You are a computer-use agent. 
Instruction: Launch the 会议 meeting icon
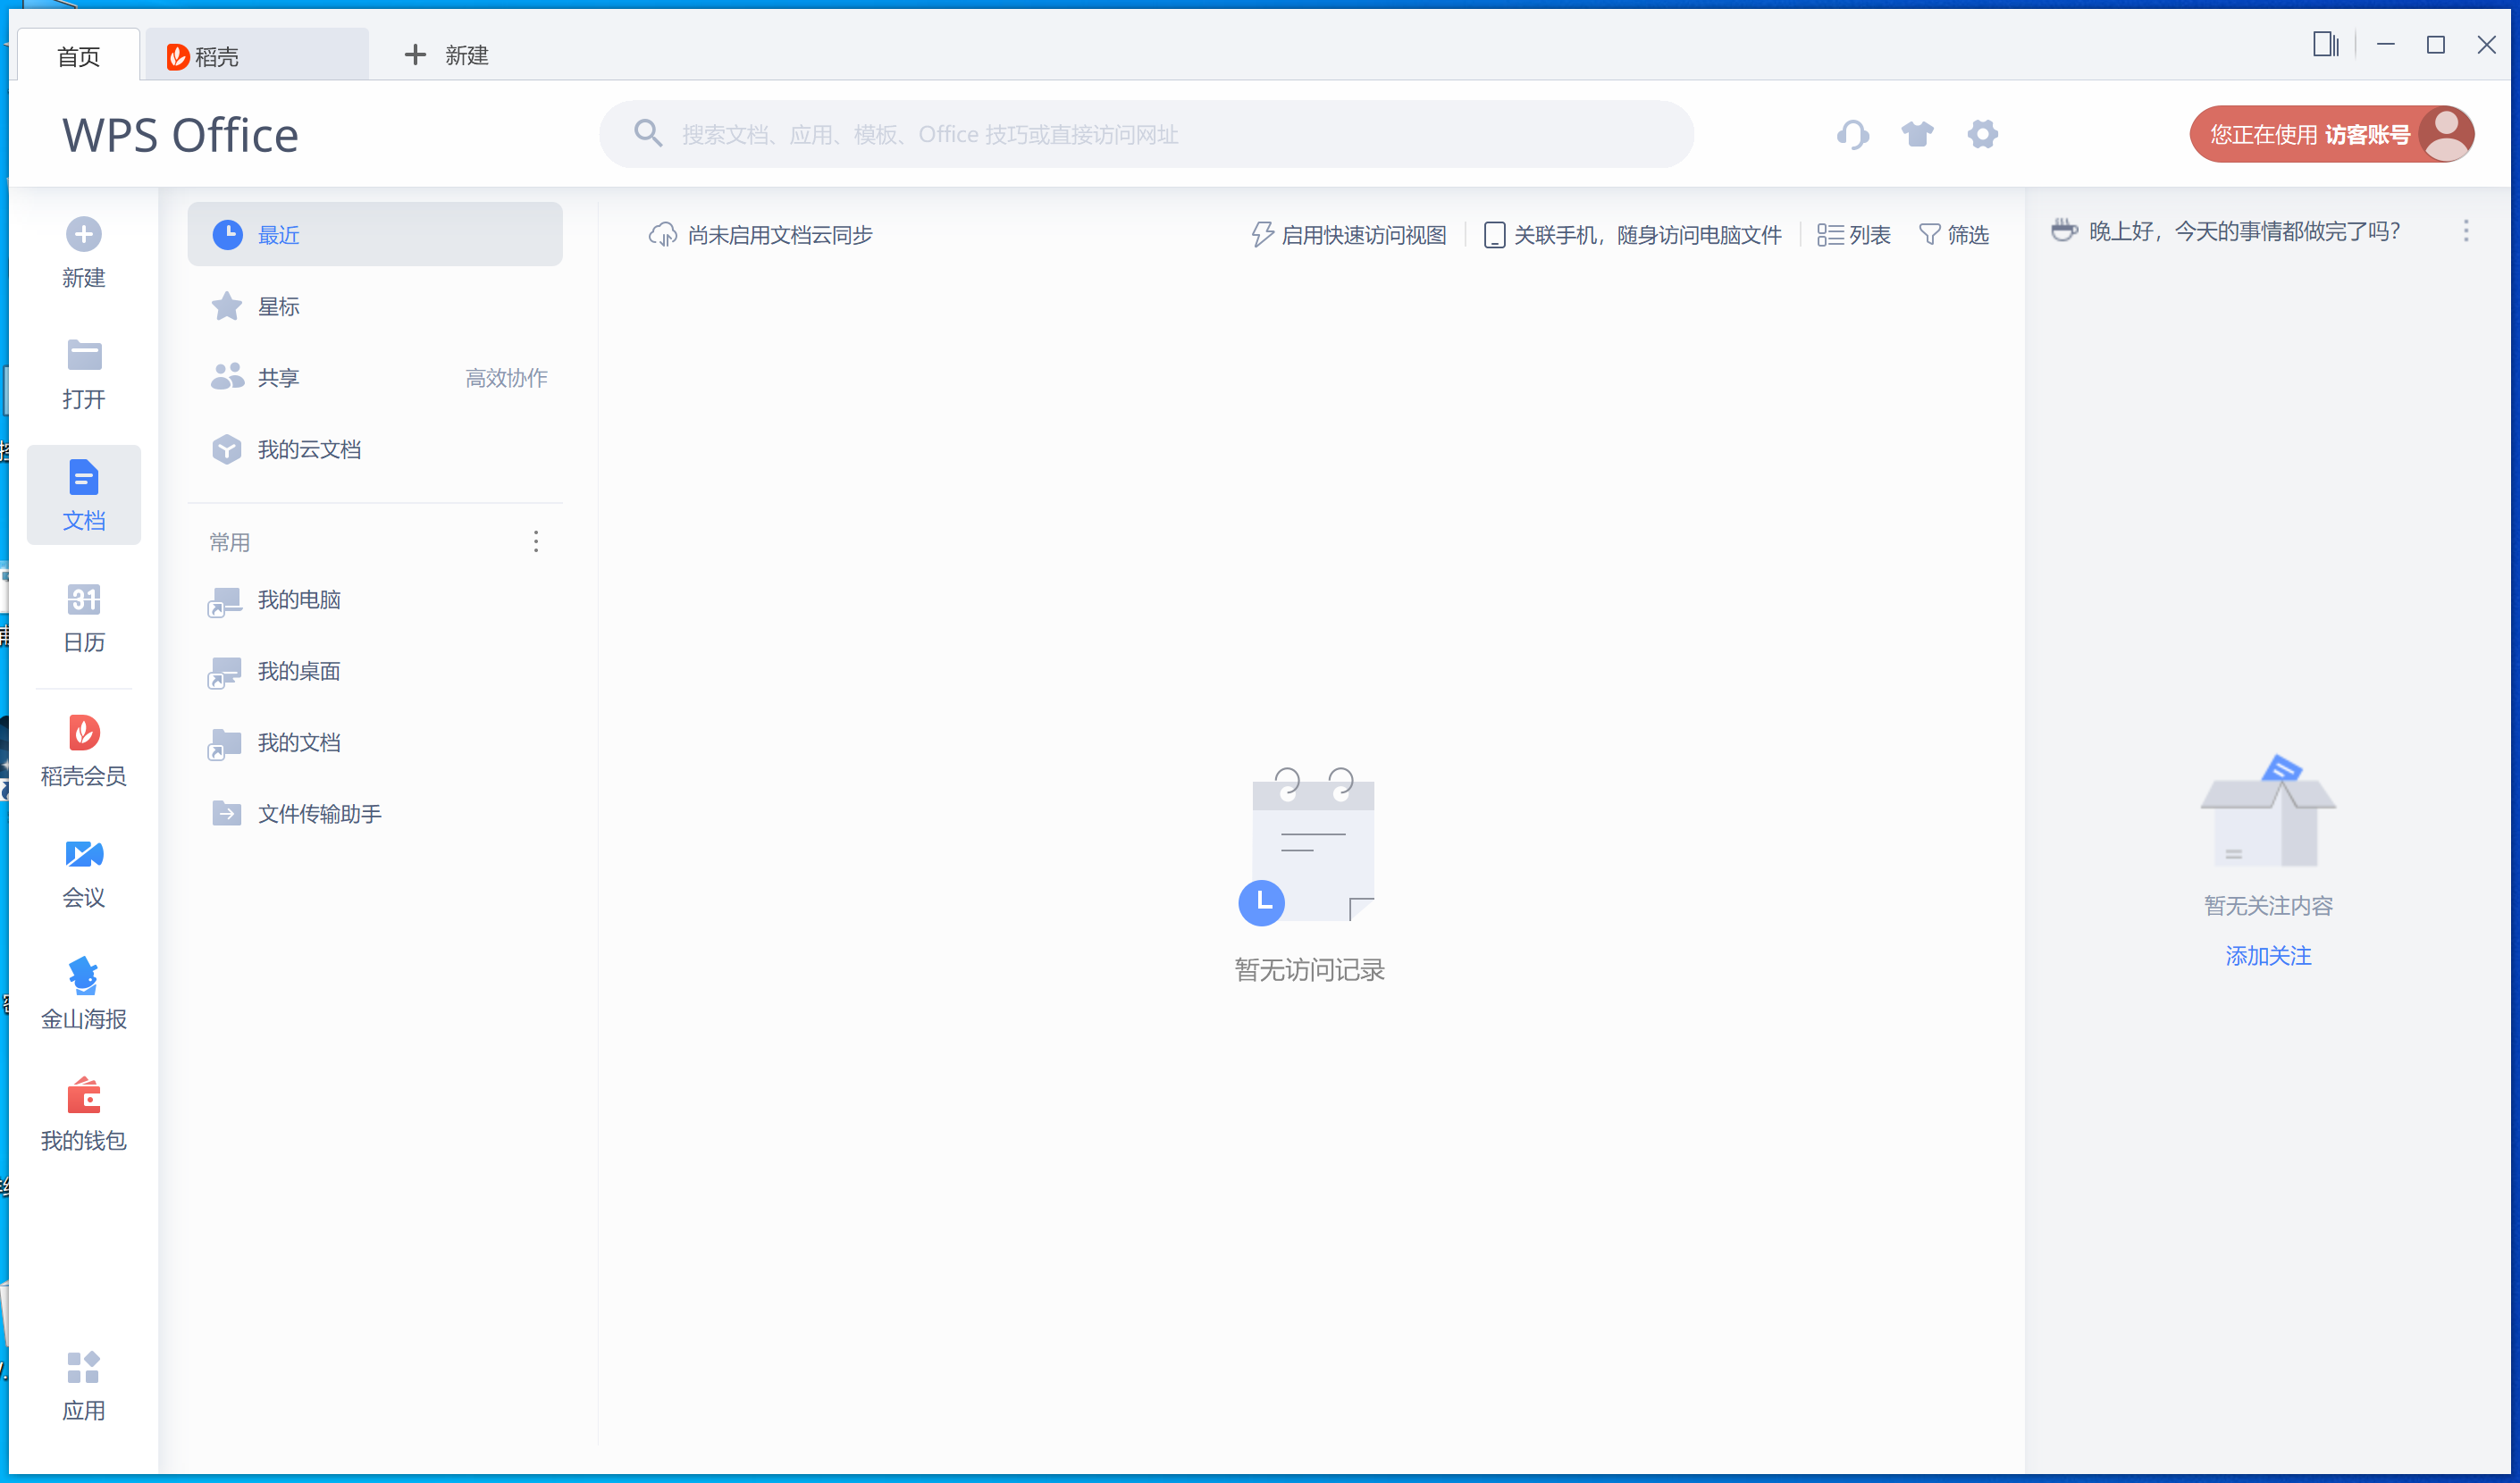(83, 855)
